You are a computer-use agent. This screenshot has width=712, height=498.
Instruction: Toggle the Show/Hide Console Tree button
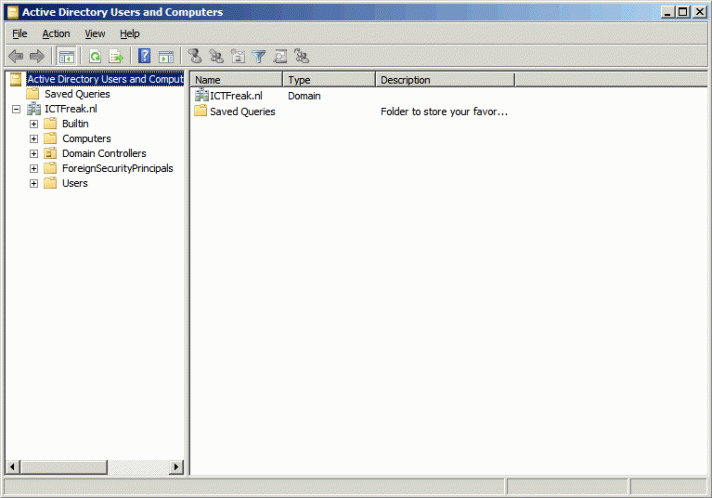click(x=66, y=57)
